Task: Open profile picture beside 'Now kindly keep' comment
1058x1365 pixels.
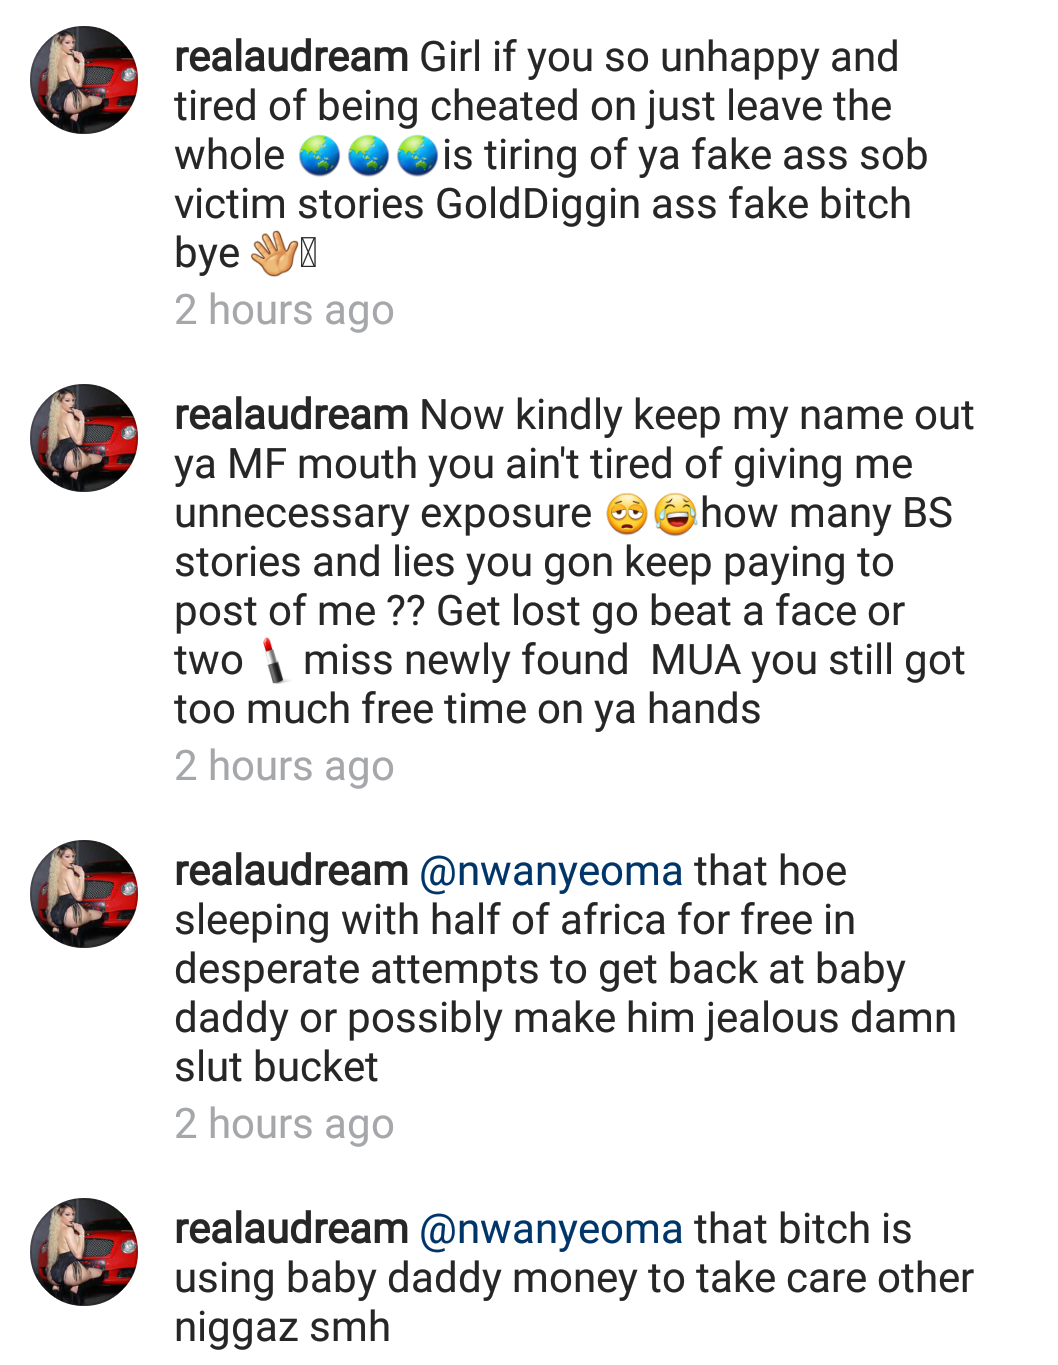Action: 84,438
